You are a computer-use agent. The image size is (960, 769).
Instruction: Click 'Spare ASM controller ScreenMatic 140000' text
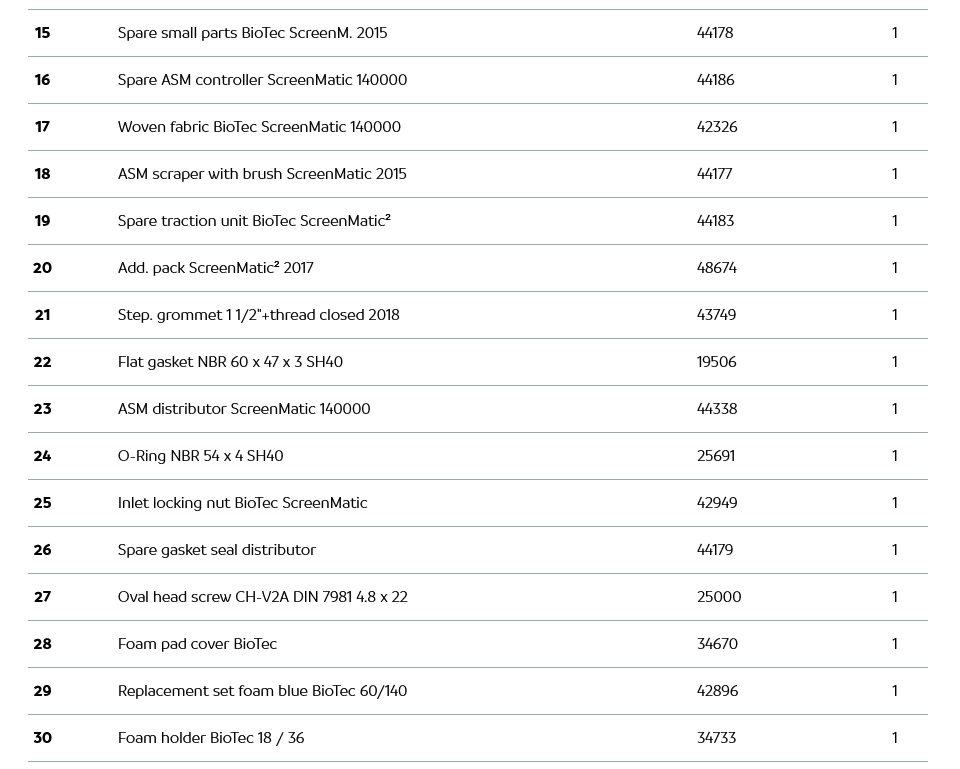pos(262,80)
